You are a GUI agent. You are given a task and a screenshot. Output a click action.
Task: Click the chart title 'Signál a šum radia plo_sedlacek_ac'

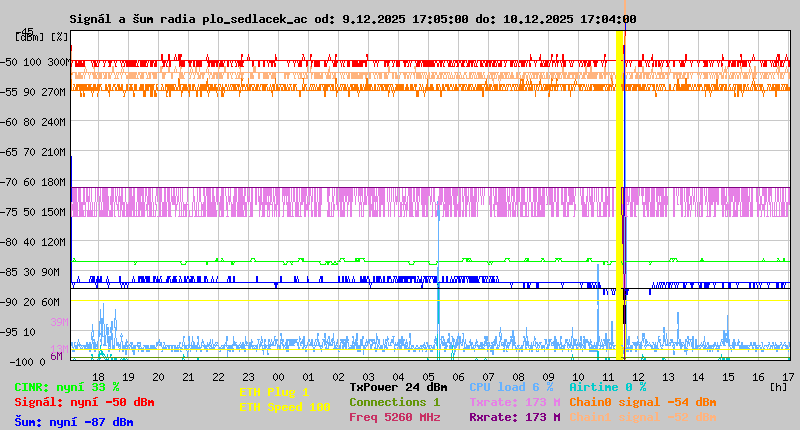[188, 19]
